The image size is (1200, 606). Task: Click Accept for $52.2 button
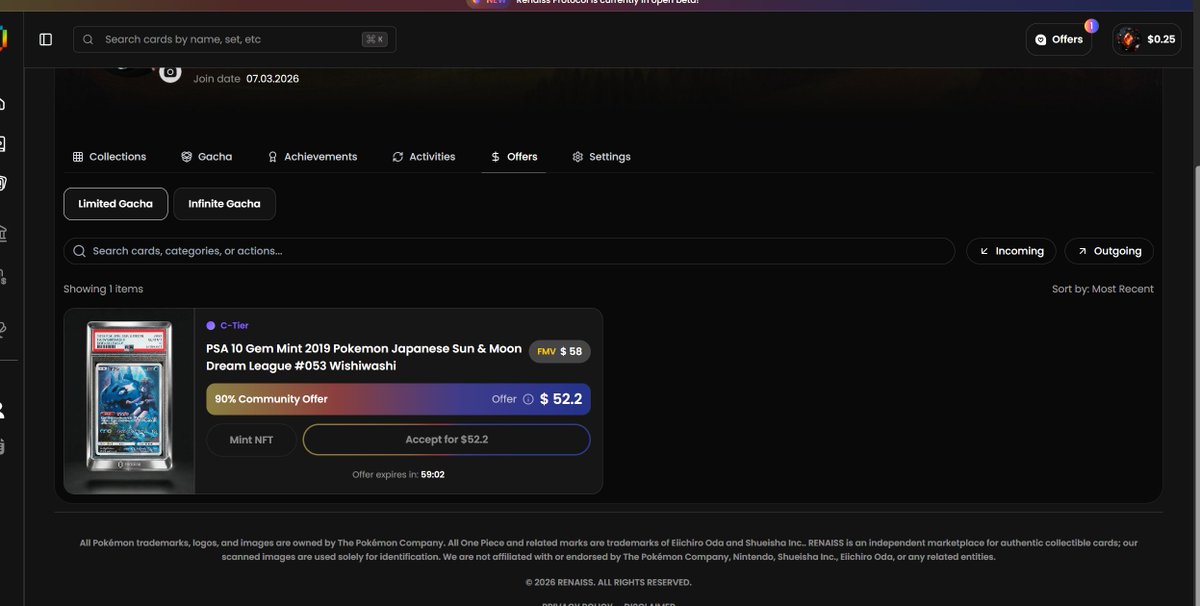446,440
